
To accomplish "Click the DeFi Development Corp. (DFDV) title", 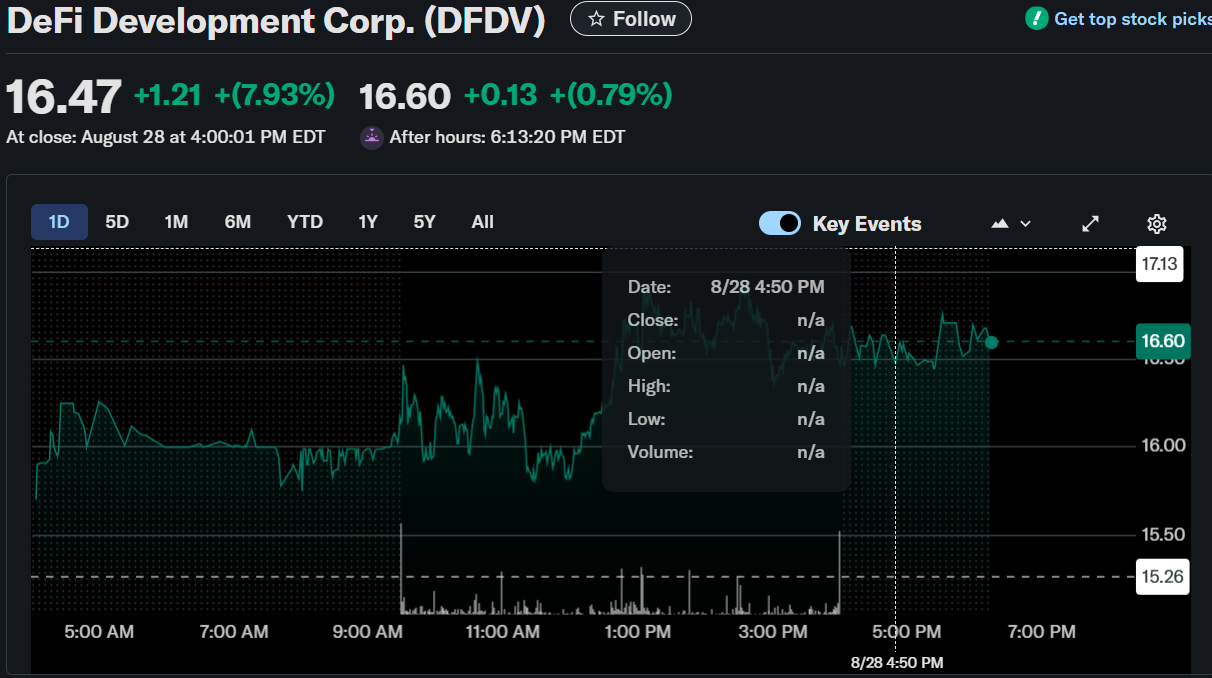I will coord(276,20).
